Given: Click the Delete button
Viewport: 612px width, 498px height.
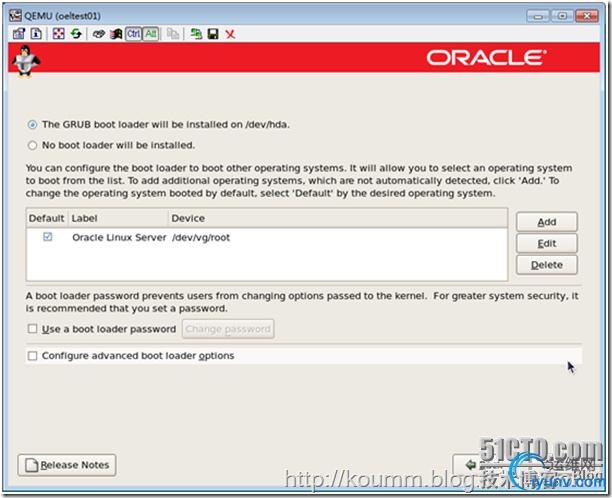Looking at the screenshot, I should point(546,265).
